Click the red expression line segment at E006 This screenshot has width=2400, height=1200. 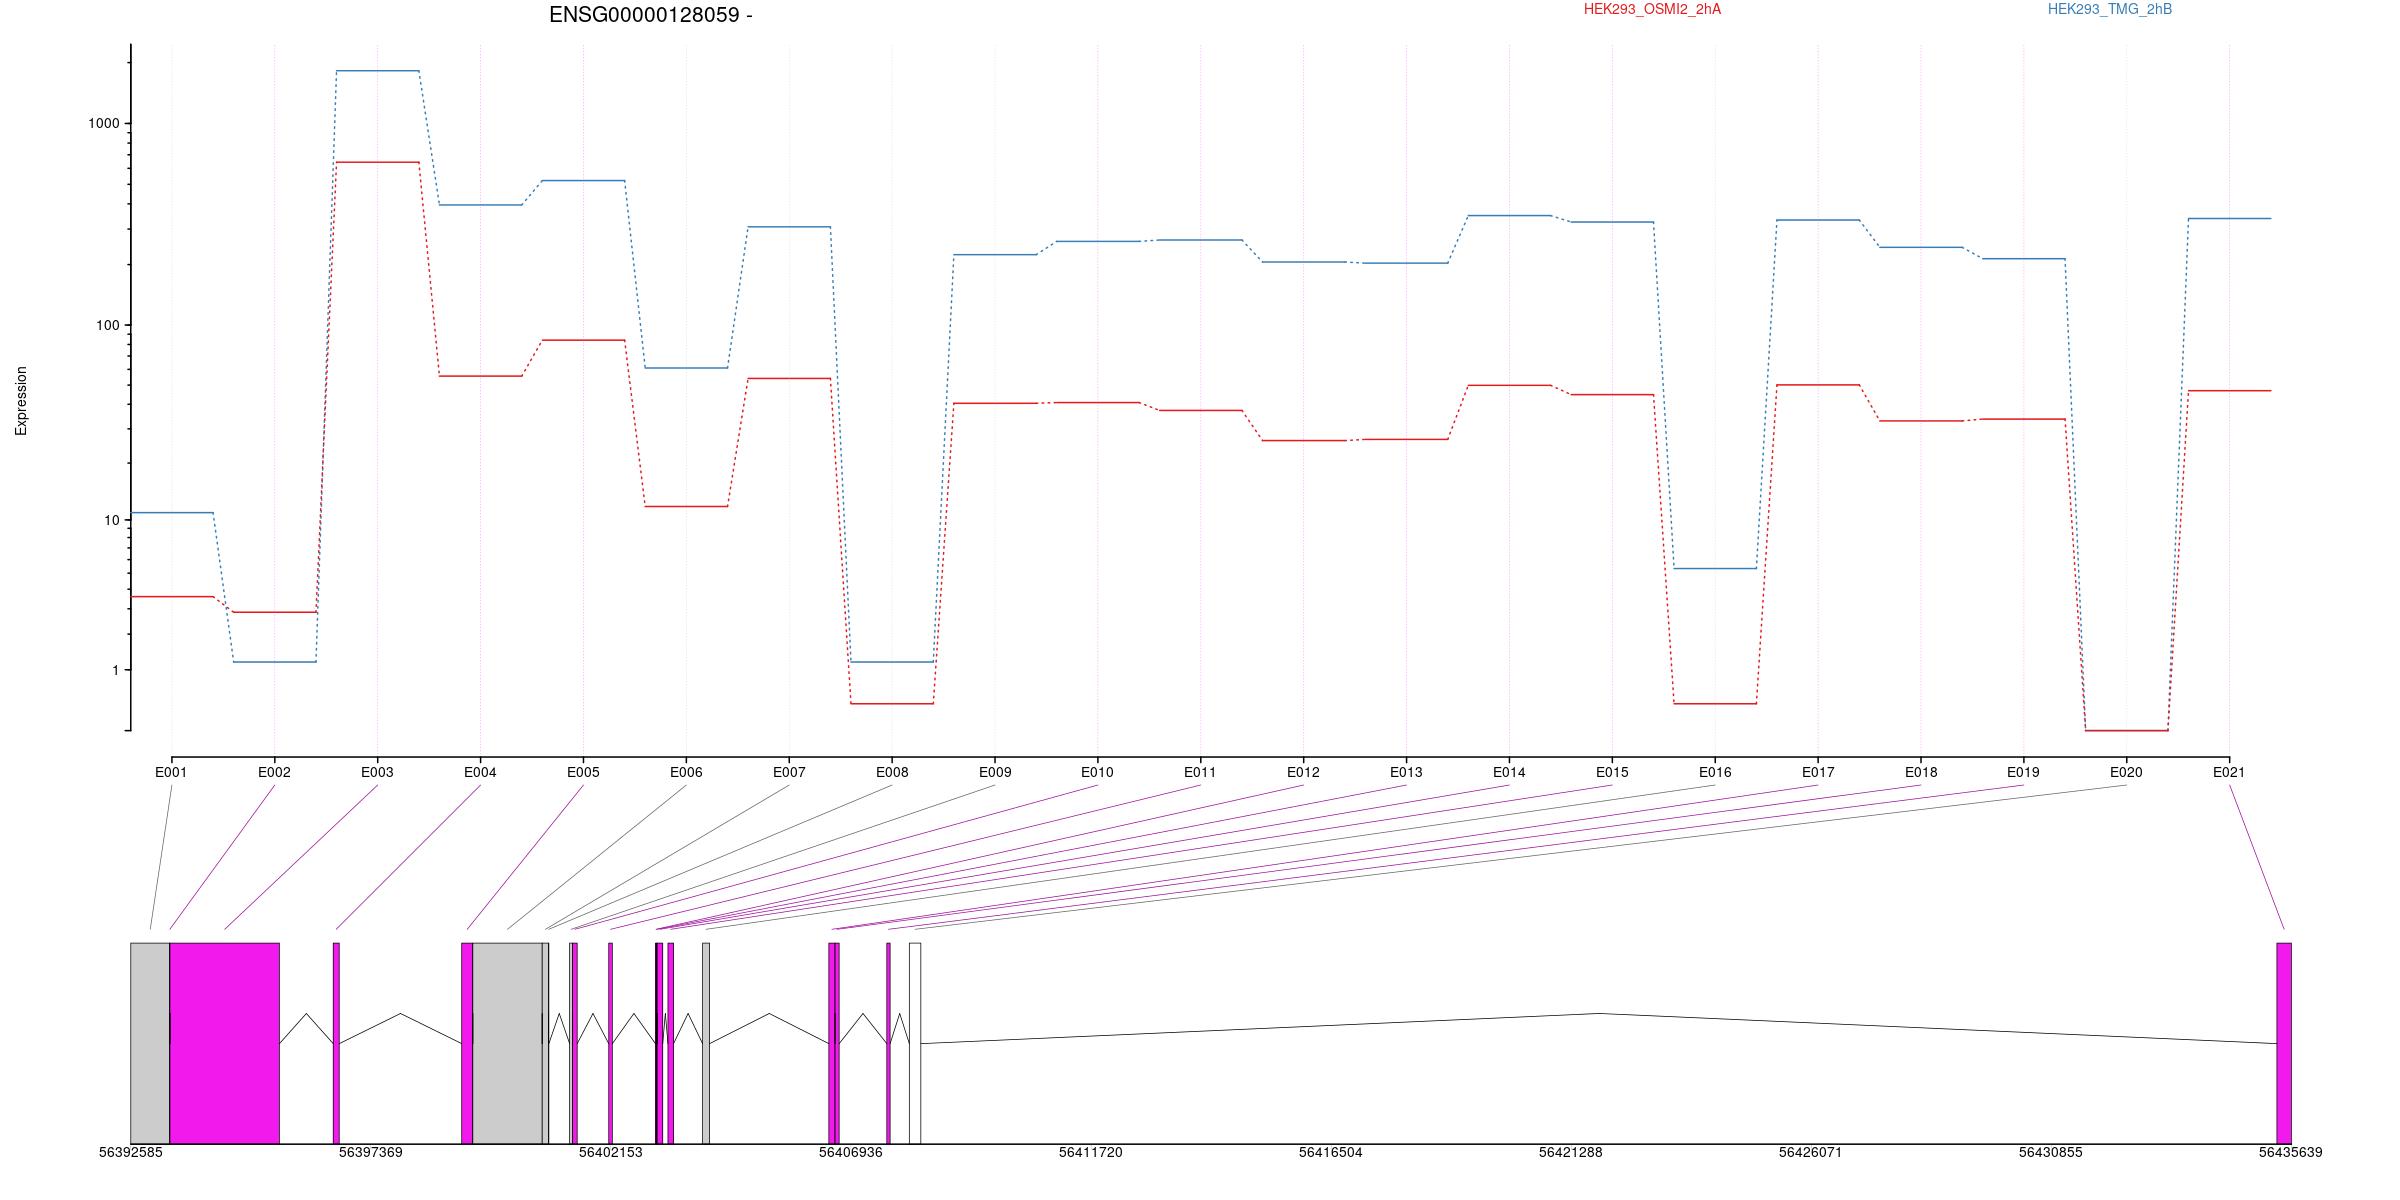(x=686, y=506)
